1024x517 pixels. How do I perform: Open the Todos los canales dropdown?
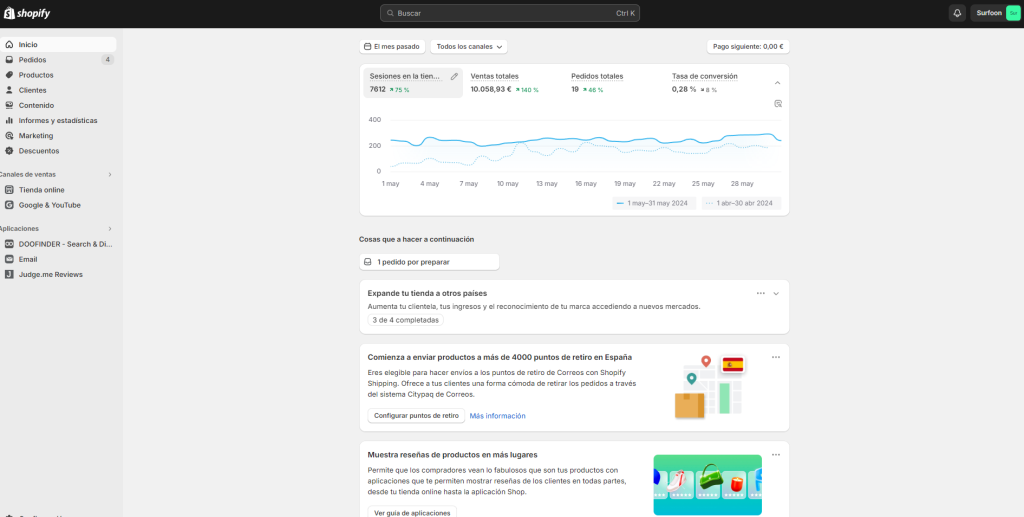pyautogui.click(x=469, y=47)
